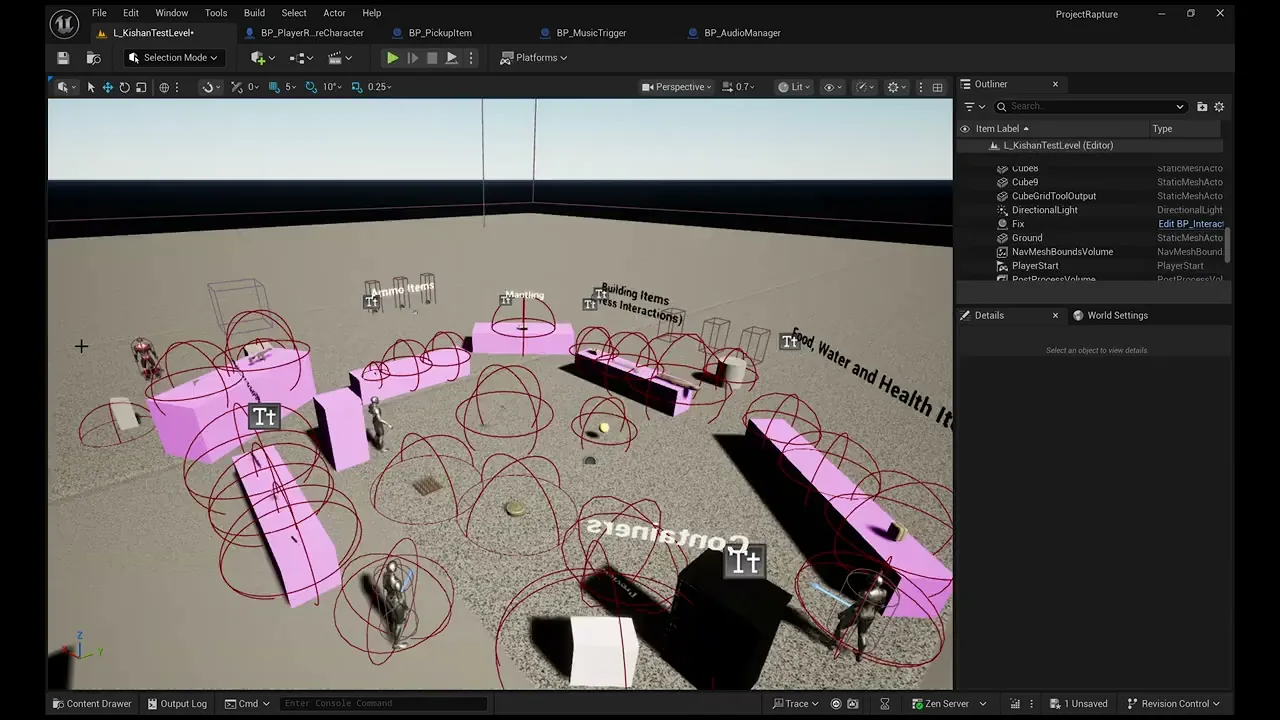Screen dimensions: 1280x720
Task: Open the Blueprints graph icon menu
Action: pyautogui.click(x=301, y=58)
